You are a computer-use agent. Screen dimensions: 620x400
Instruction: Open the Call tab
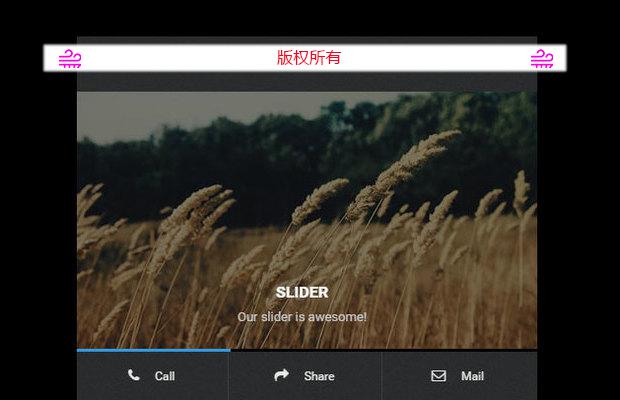[164, 376]
